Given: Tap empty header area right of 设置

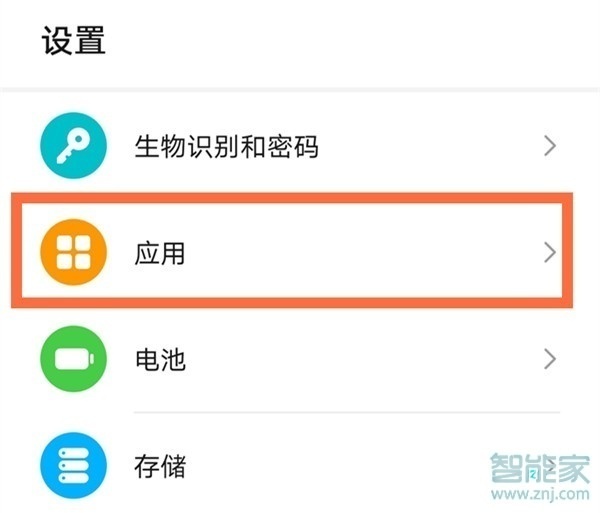Looking at the screenshot, I should (x=350, y=42).
